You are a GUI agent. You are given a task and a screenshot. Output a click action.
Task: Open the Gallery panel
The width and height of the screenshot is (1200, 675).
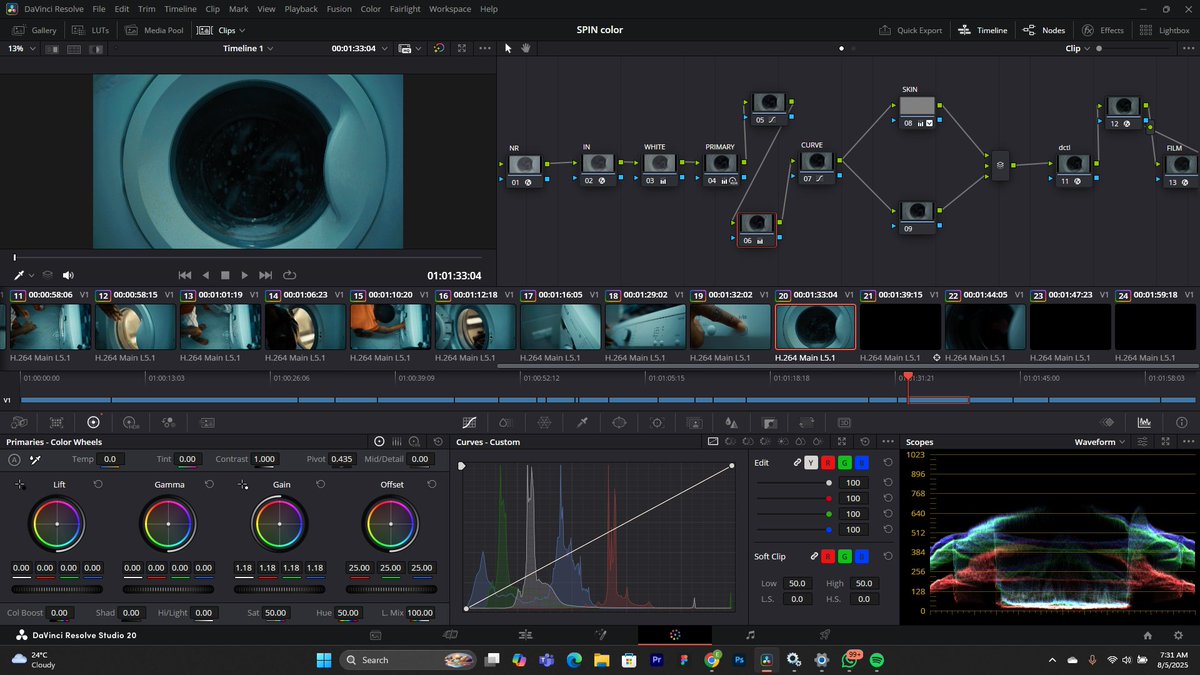(34, 30)
